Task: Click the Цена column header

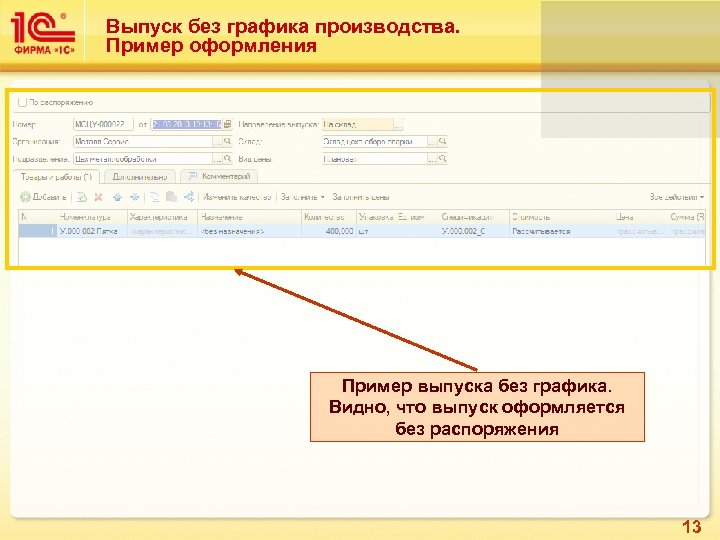Action: coord(641,217)
